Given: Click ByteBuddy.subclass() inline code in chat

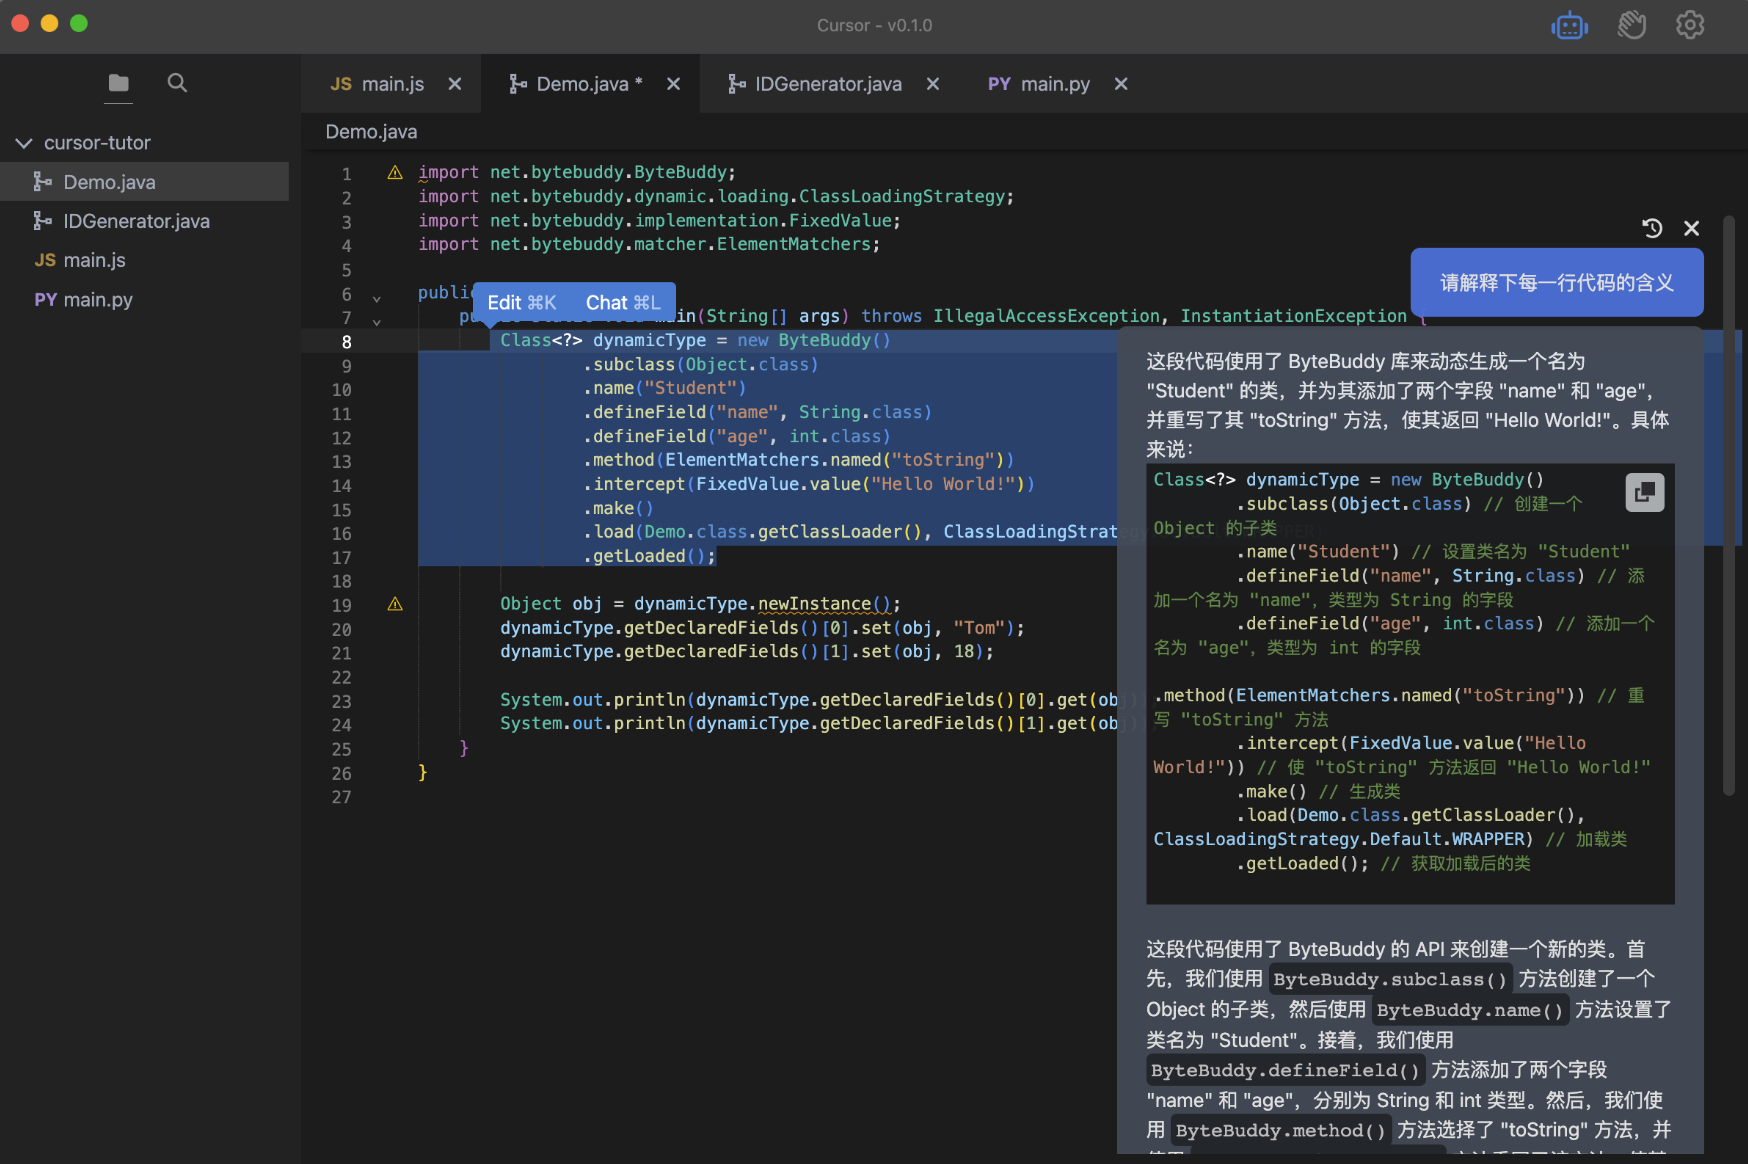Looking at the screenshot, I should (x=1390, y=980).
